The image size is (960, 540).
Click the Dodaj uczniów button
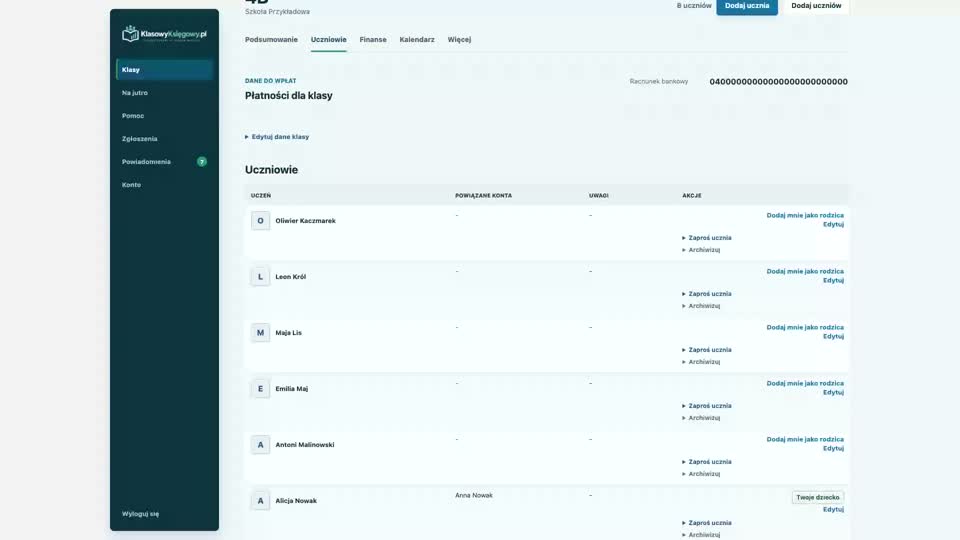816,6
